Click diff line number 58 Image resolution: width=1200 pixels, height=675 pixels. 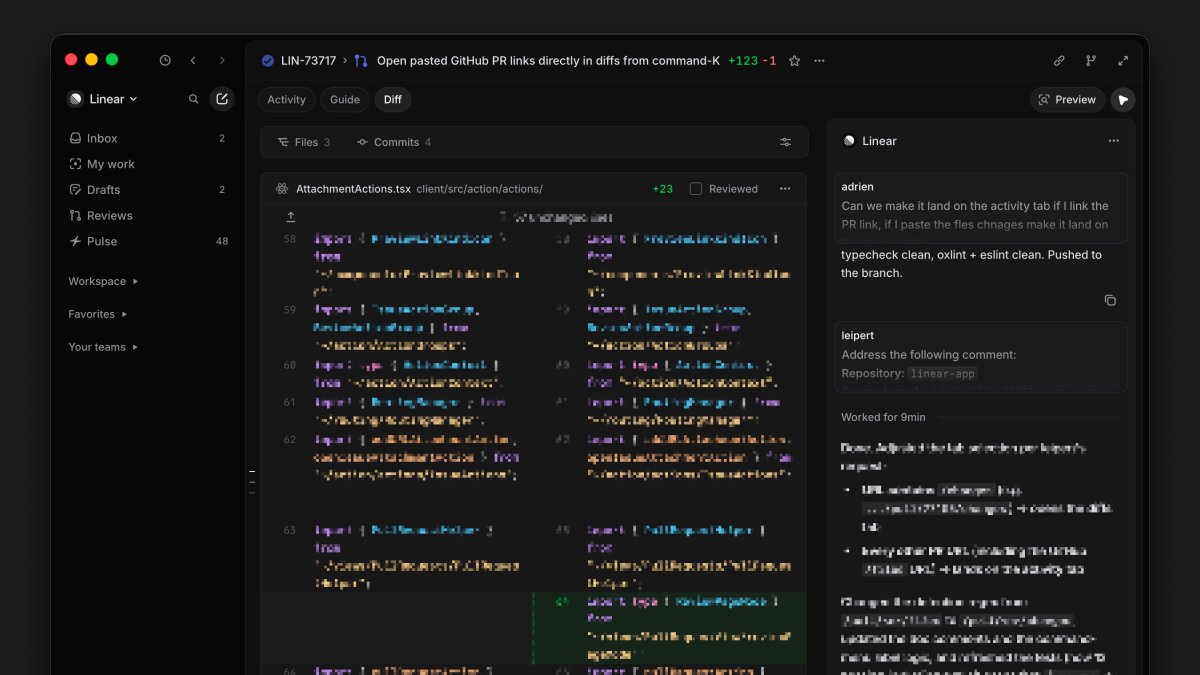(290, 240)
